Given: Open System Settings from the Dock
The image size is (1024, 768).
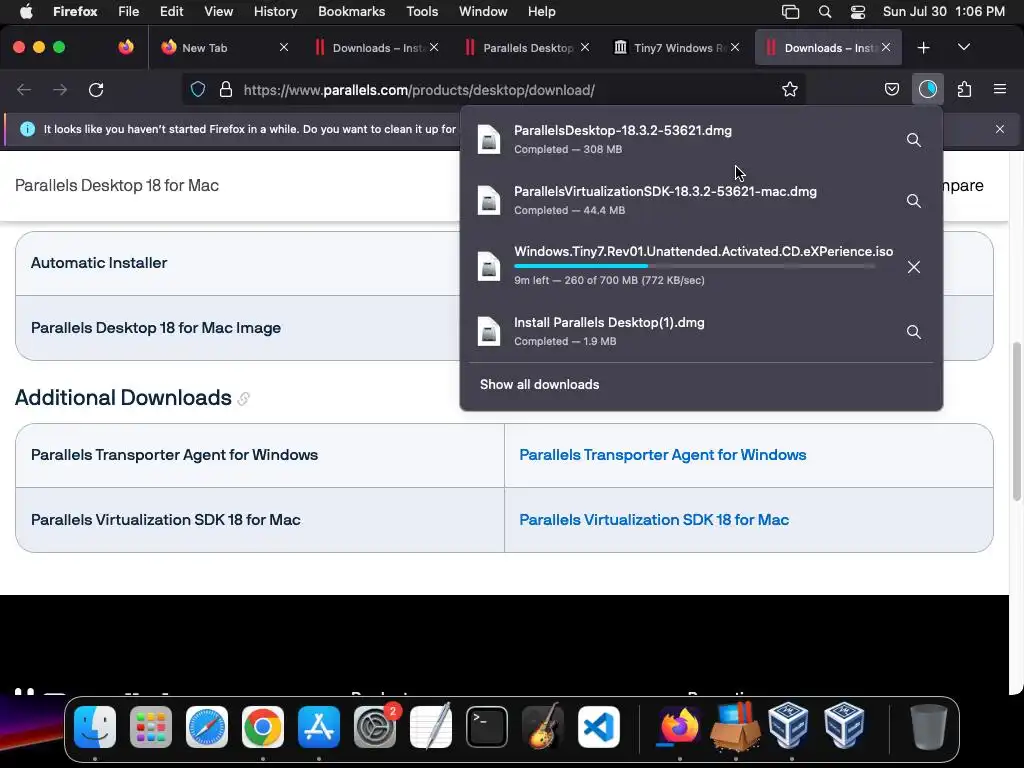Looking at the screenshot, I should click(375, 727).
